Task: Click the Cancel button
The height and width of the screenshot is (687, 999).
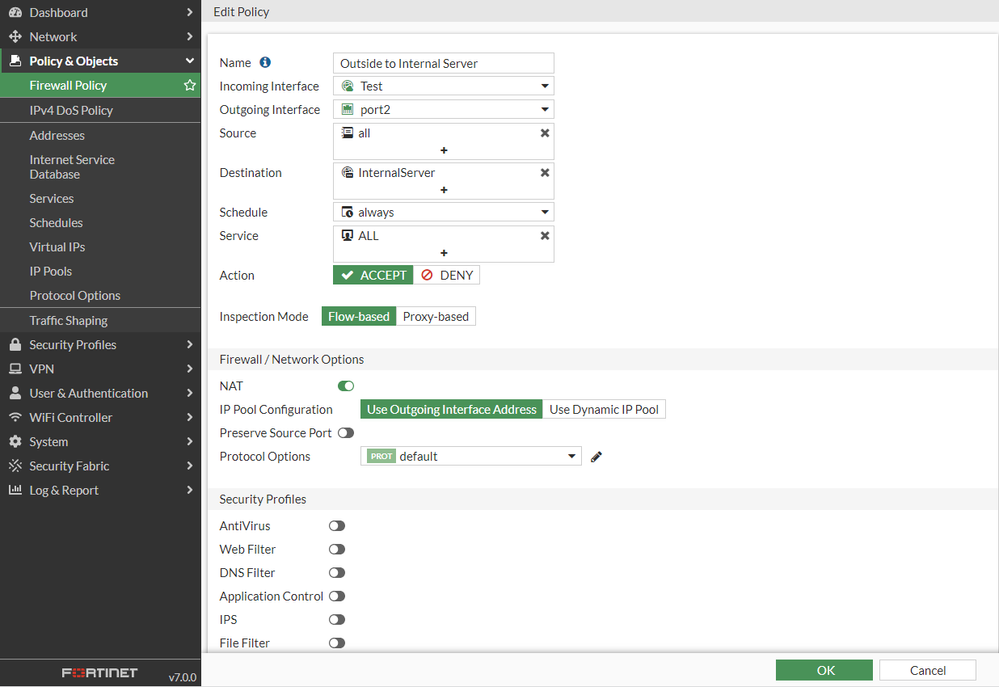Action: click(x=928, y=670)
